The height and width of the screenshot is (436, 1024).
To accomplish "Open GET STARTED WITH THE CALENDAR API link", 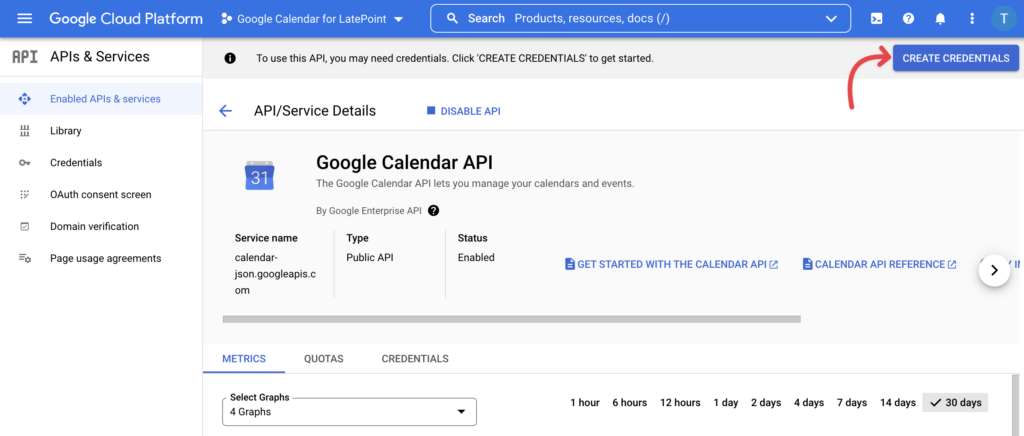I will pos(671,264).
